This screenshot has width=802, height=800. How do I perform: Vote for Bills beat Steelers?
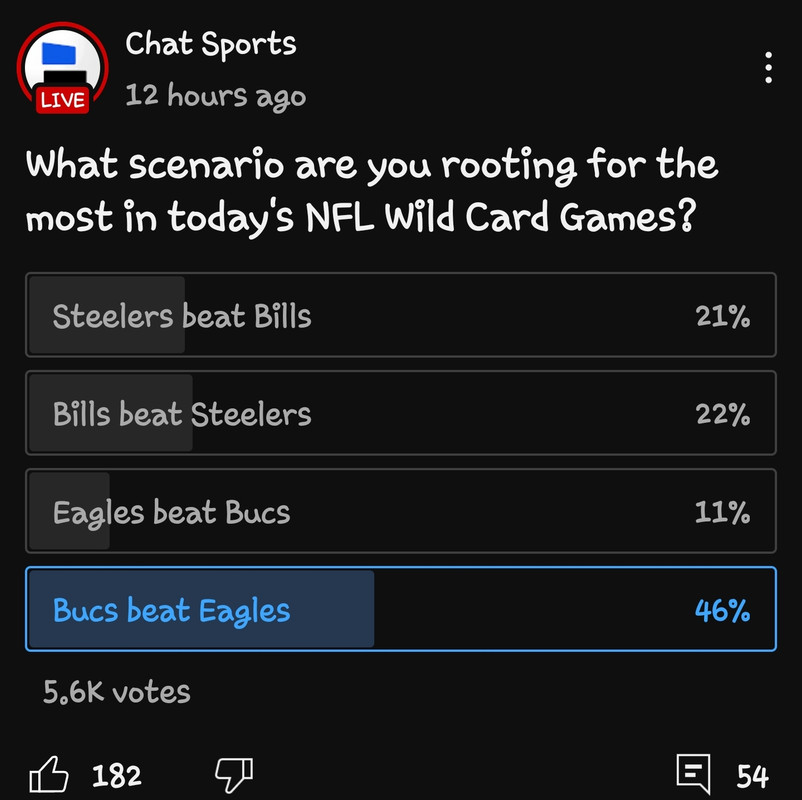coord(400,414)
